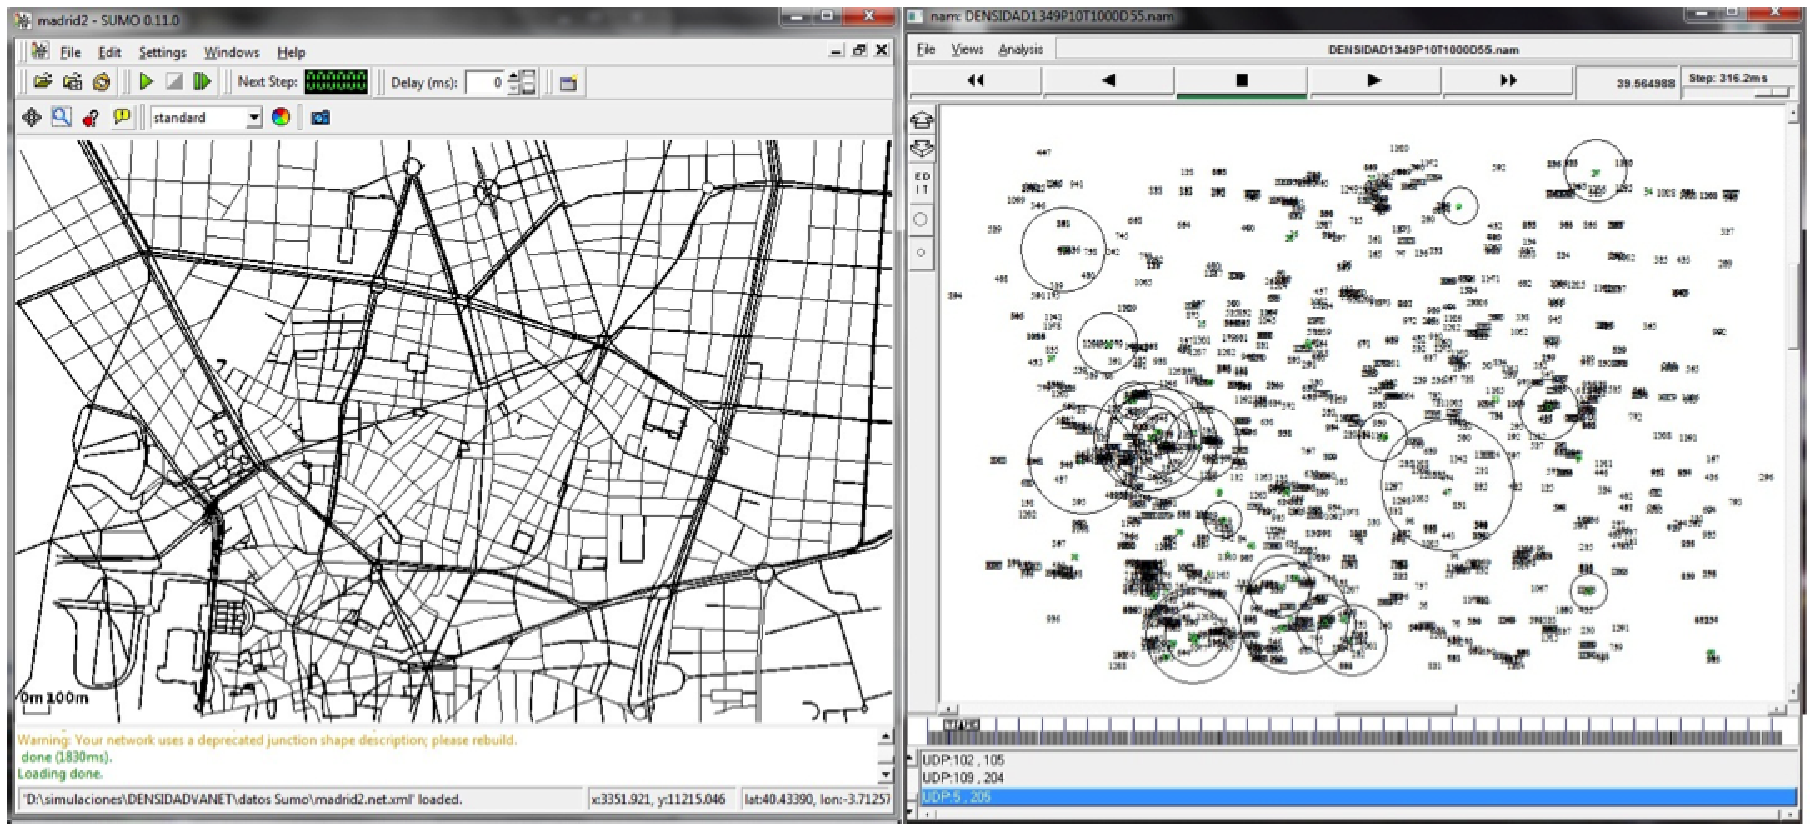The width and height of the screenshot is (1812, 832).
Task: Perform a single simulation step icon
Action: (203, 82)
